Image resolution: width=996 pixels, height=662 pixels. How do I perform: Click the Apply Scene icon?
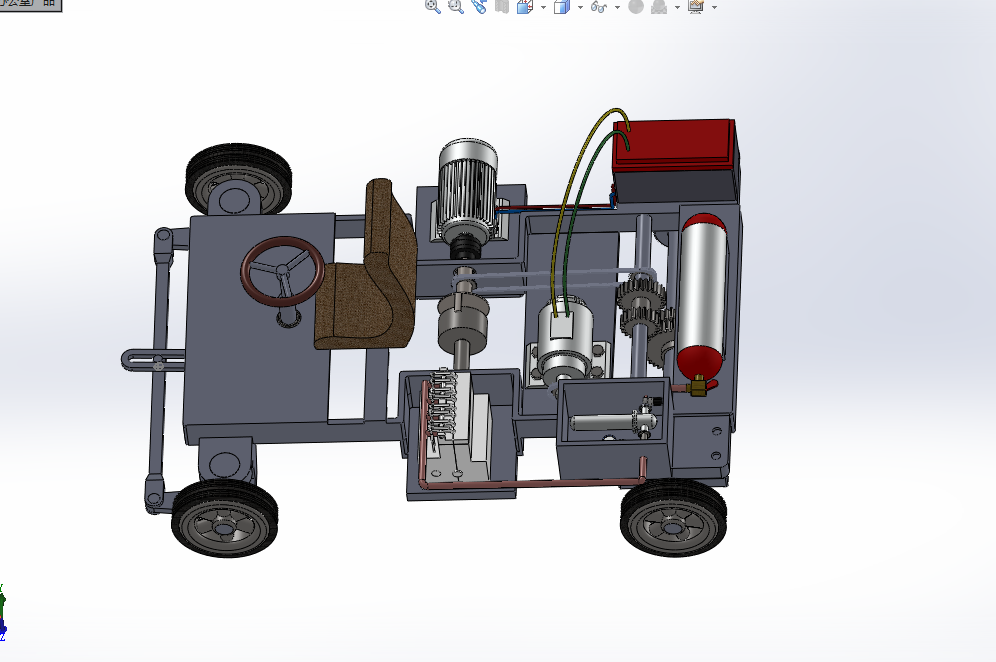tap(659, 6)
